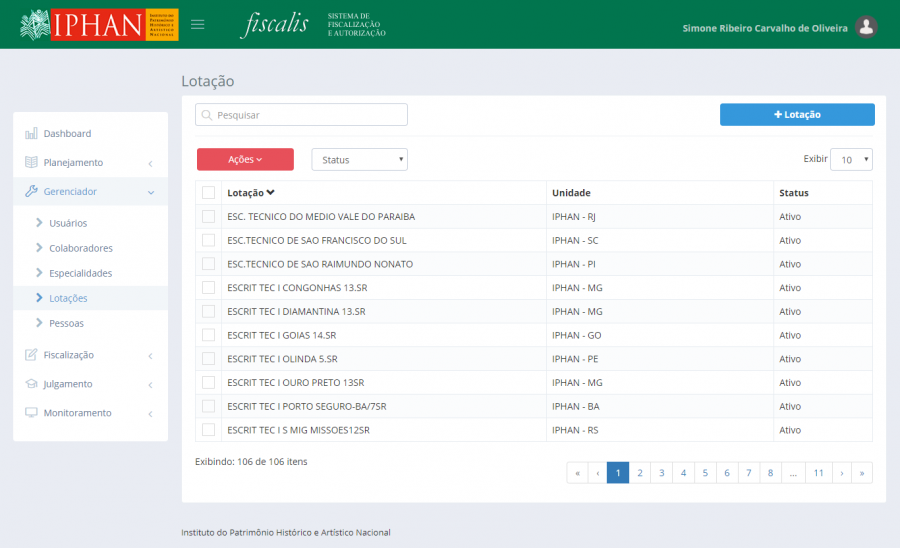Open Usuários in the sidebar submenu
Image resolution: width=900 pixels, height=548 pixels.
68,223
